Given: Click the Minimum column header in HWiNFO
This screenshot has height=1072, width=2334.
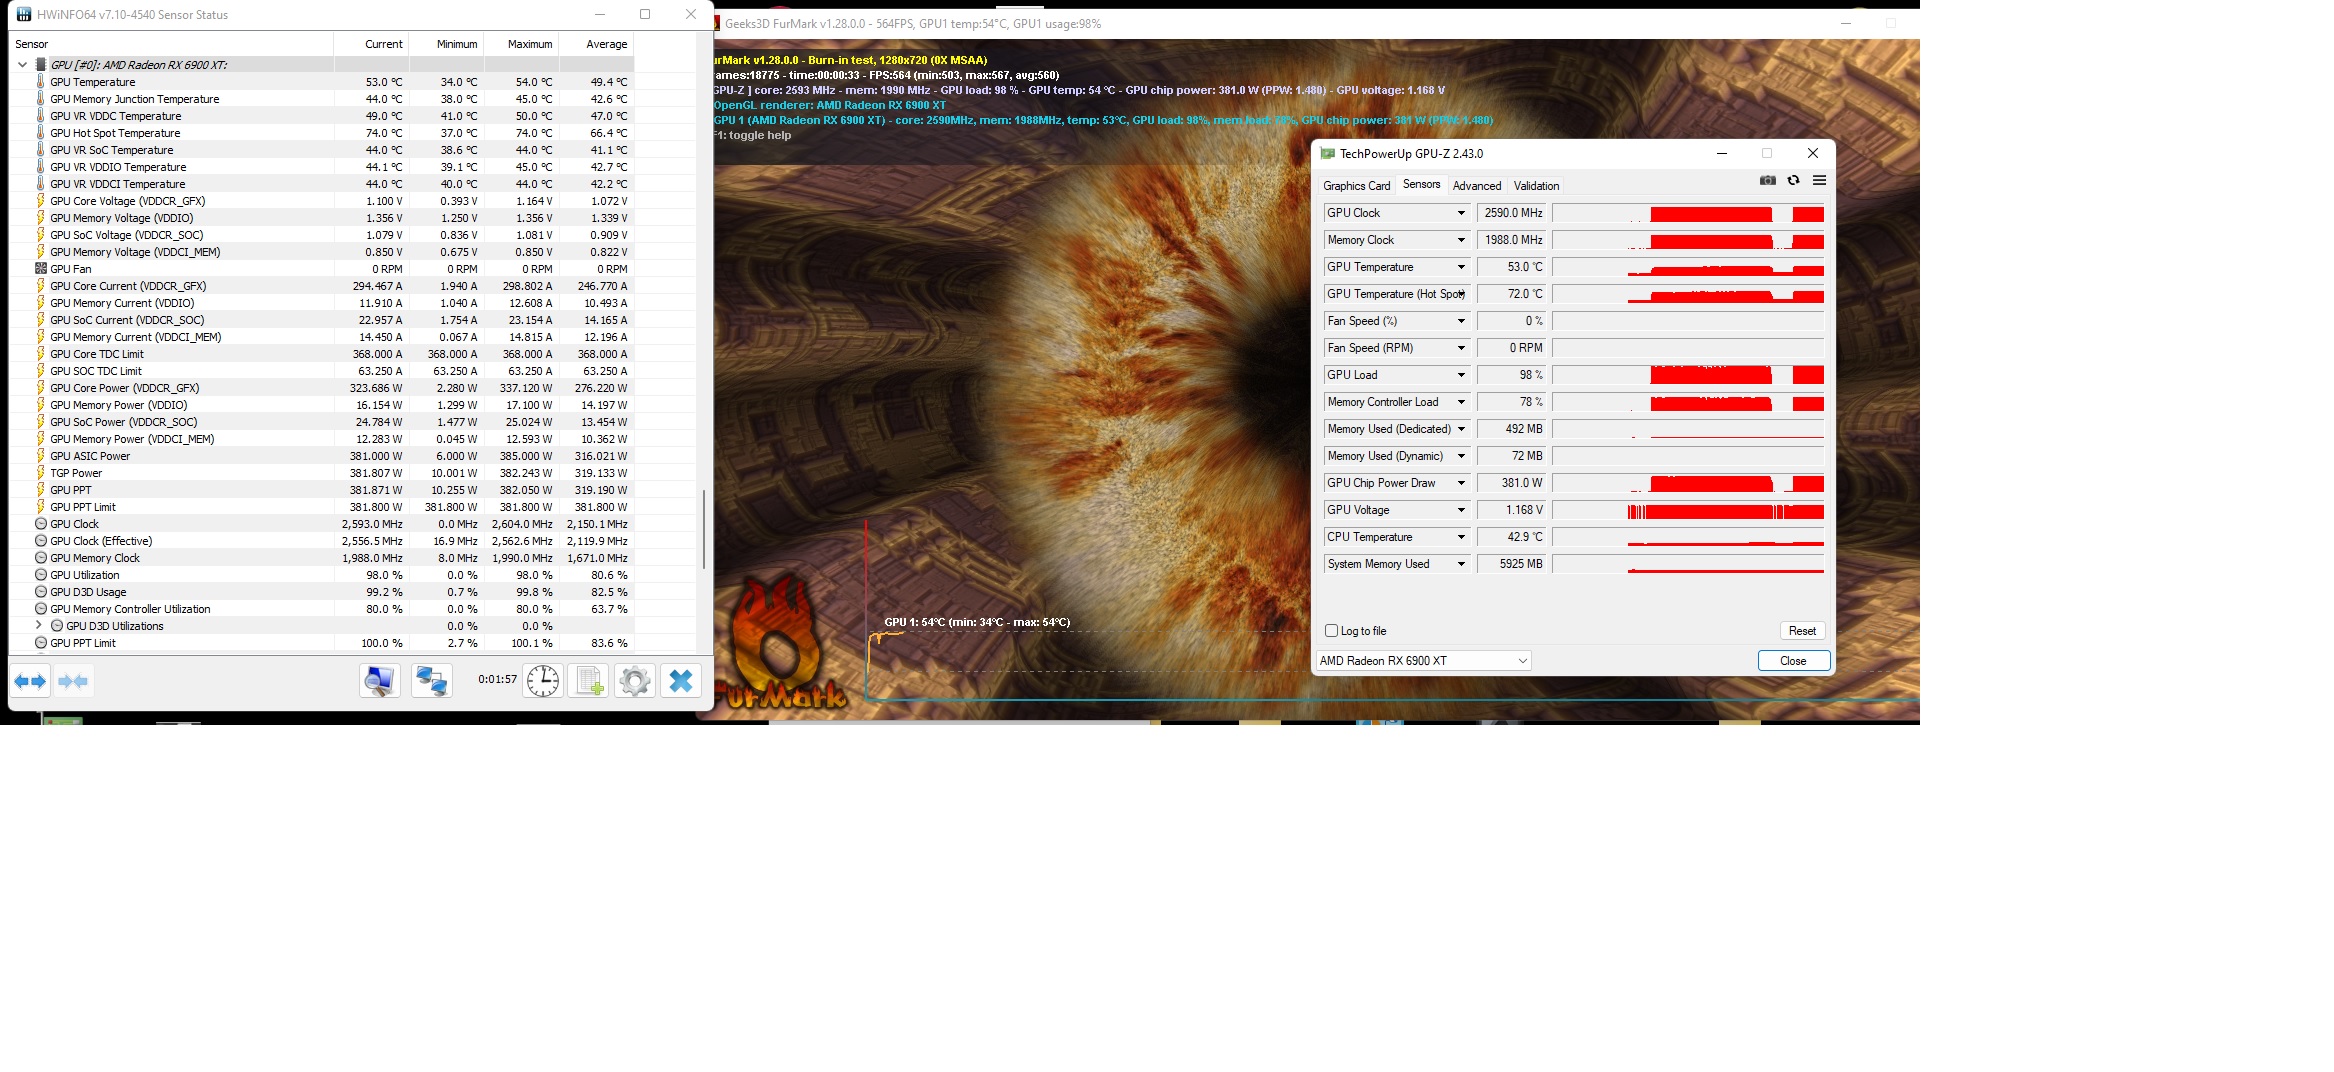Looking at the screenshot, I should pyautogui.click(x=446, y=44).
